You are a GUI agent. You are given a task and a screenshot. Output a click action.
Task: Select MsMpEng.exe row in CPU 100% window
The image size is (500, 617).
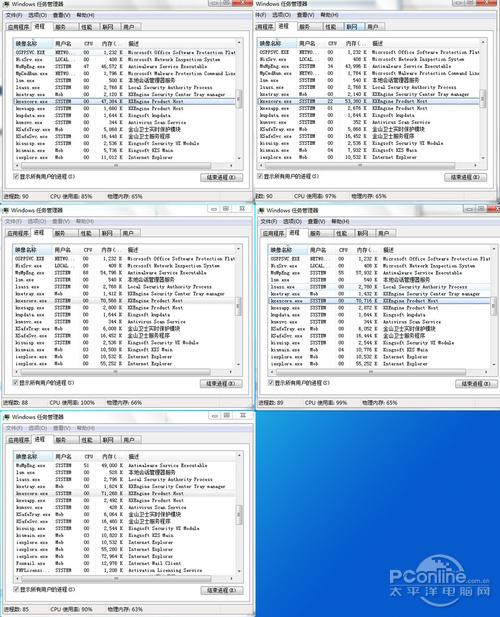tap(124, 273)
